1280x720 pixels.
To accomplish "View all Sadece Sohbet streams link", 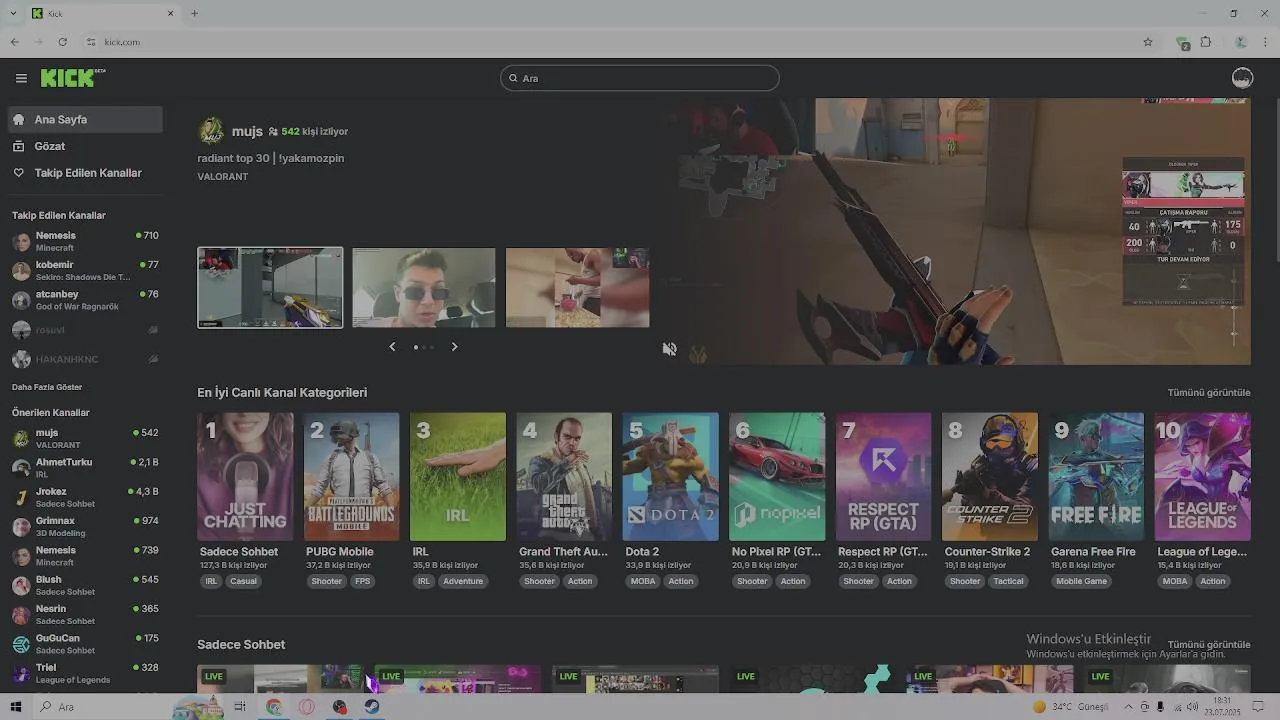I will point(1209,645).
